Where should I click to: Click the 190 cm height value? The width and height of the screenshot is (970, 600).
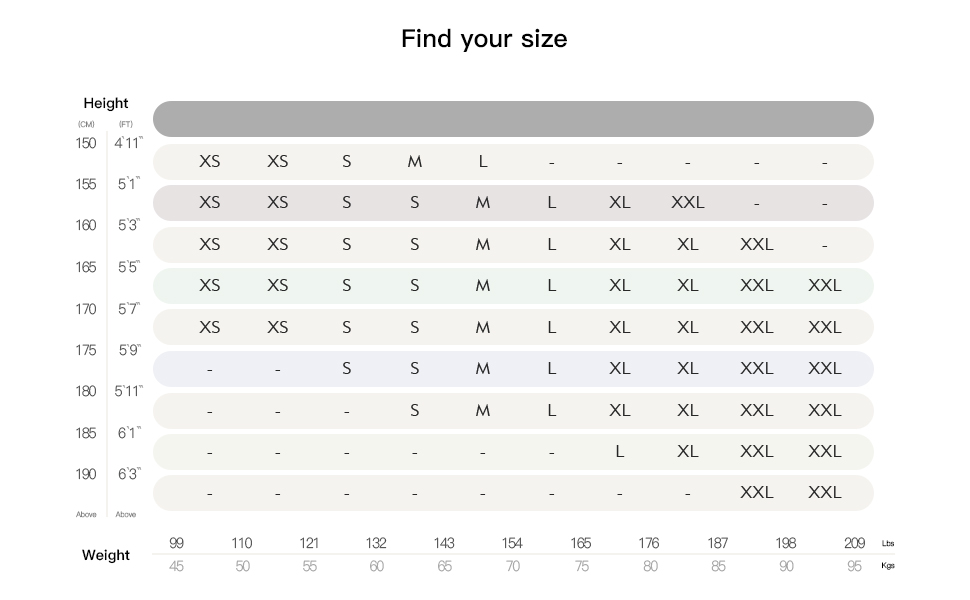coord(86,474)
